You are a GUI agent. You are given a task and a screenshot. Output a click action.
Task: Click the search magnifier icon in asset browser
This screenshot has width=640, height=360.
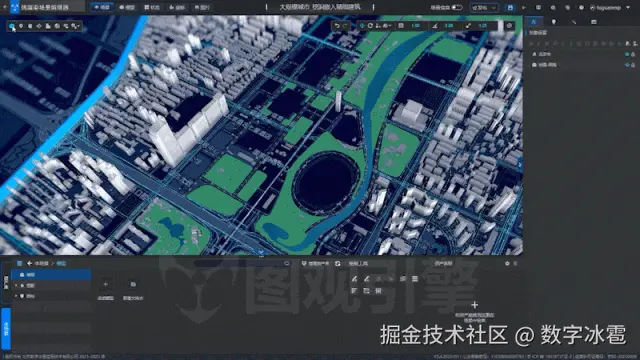click(x=287, y=264)
